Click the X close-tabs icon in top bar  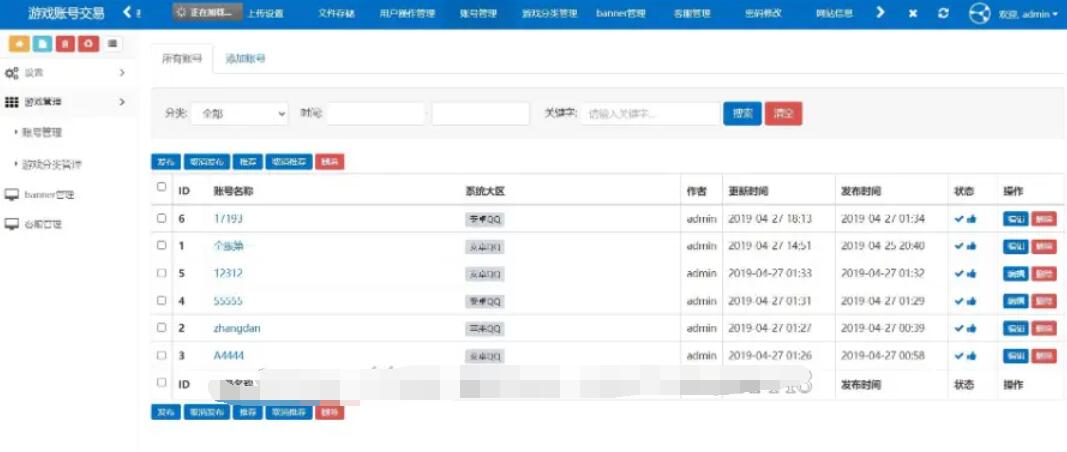(913, 14)
